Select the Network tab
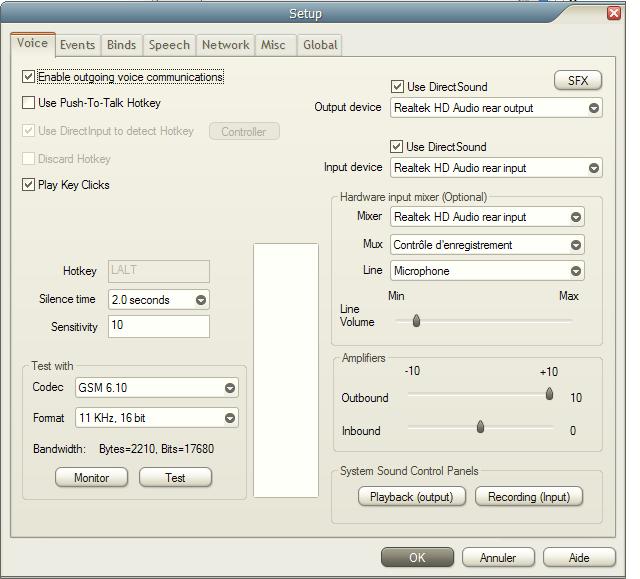The width and height of the screenshot is (640, 579). click(225, 45)
